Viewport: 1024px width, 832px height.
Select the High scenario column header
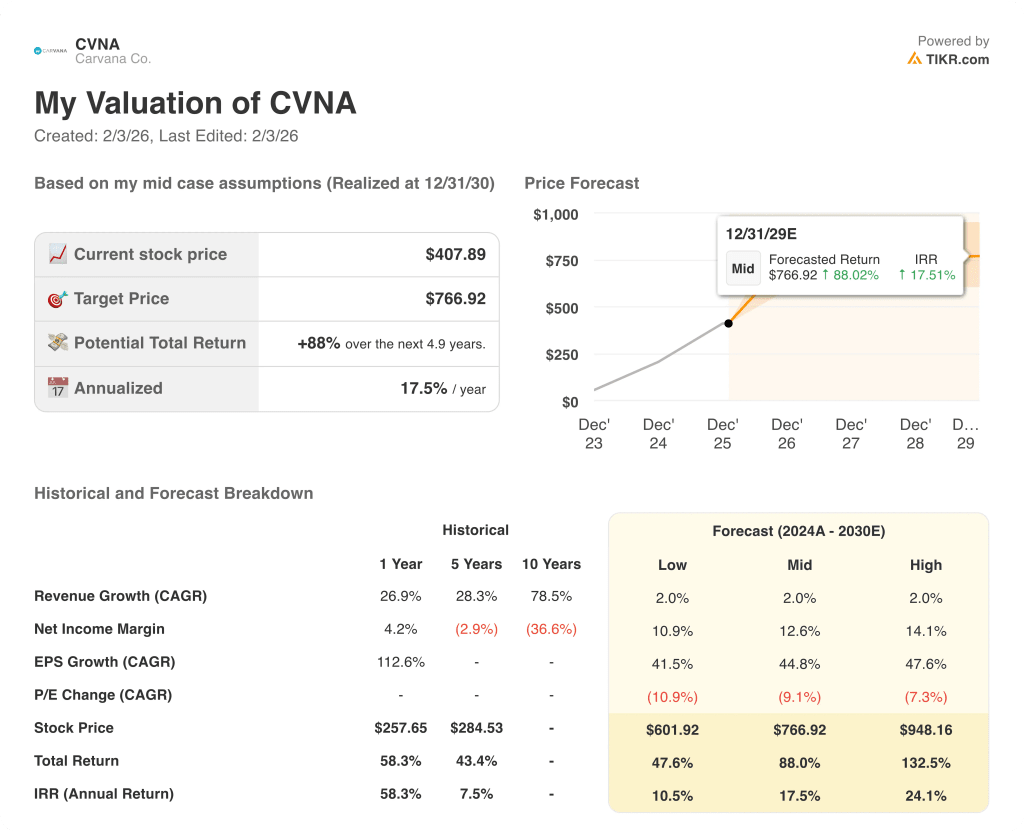tap(925, 565)
